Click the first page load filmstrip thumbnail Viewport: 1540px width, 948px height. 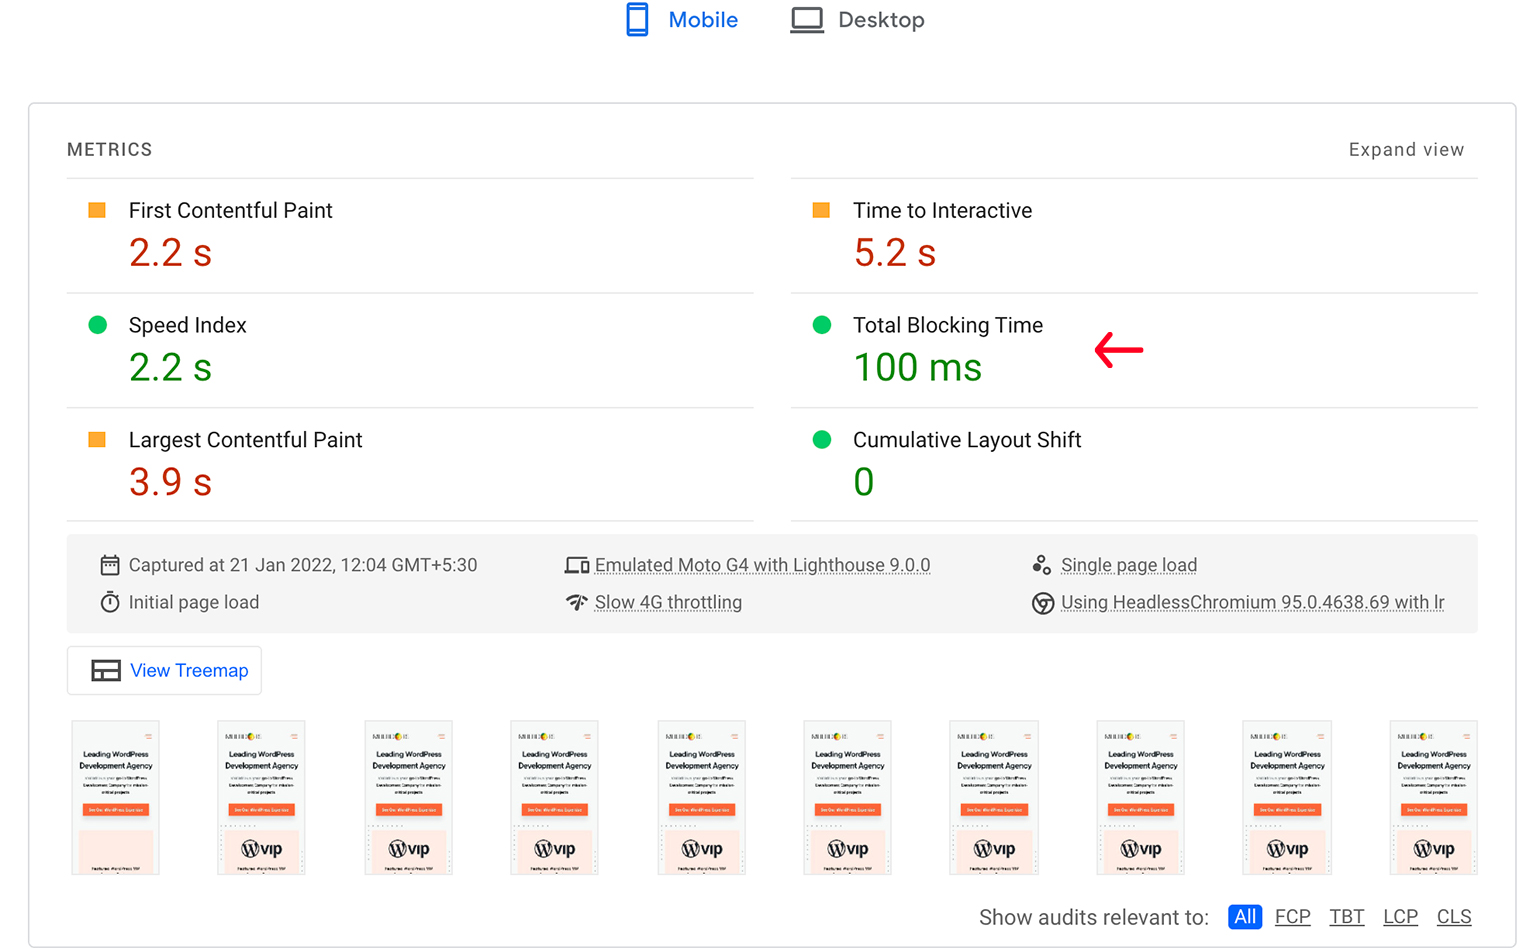tap(115, 798)
